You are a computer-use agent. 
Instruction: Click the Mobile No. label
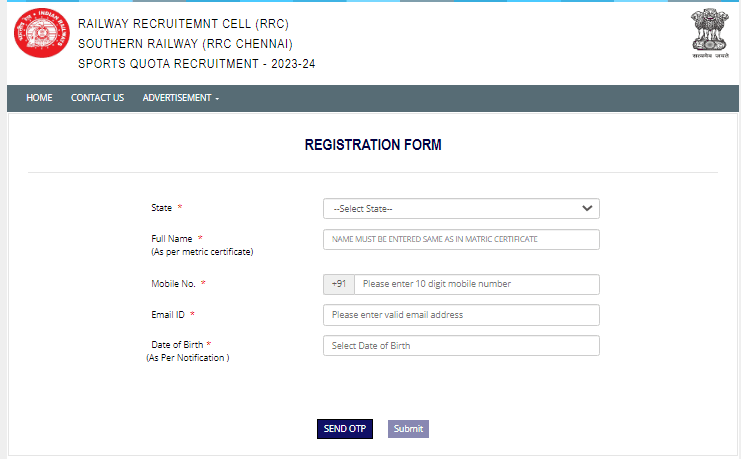[x=173, y=284]
